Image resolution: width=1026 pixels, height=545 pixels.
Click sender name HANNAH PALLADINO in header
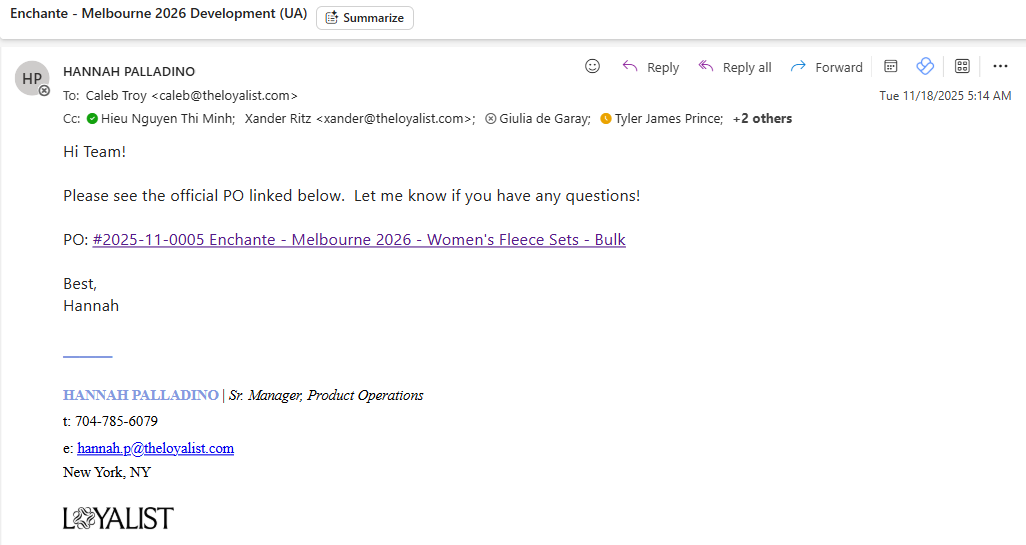click(129, 71)
